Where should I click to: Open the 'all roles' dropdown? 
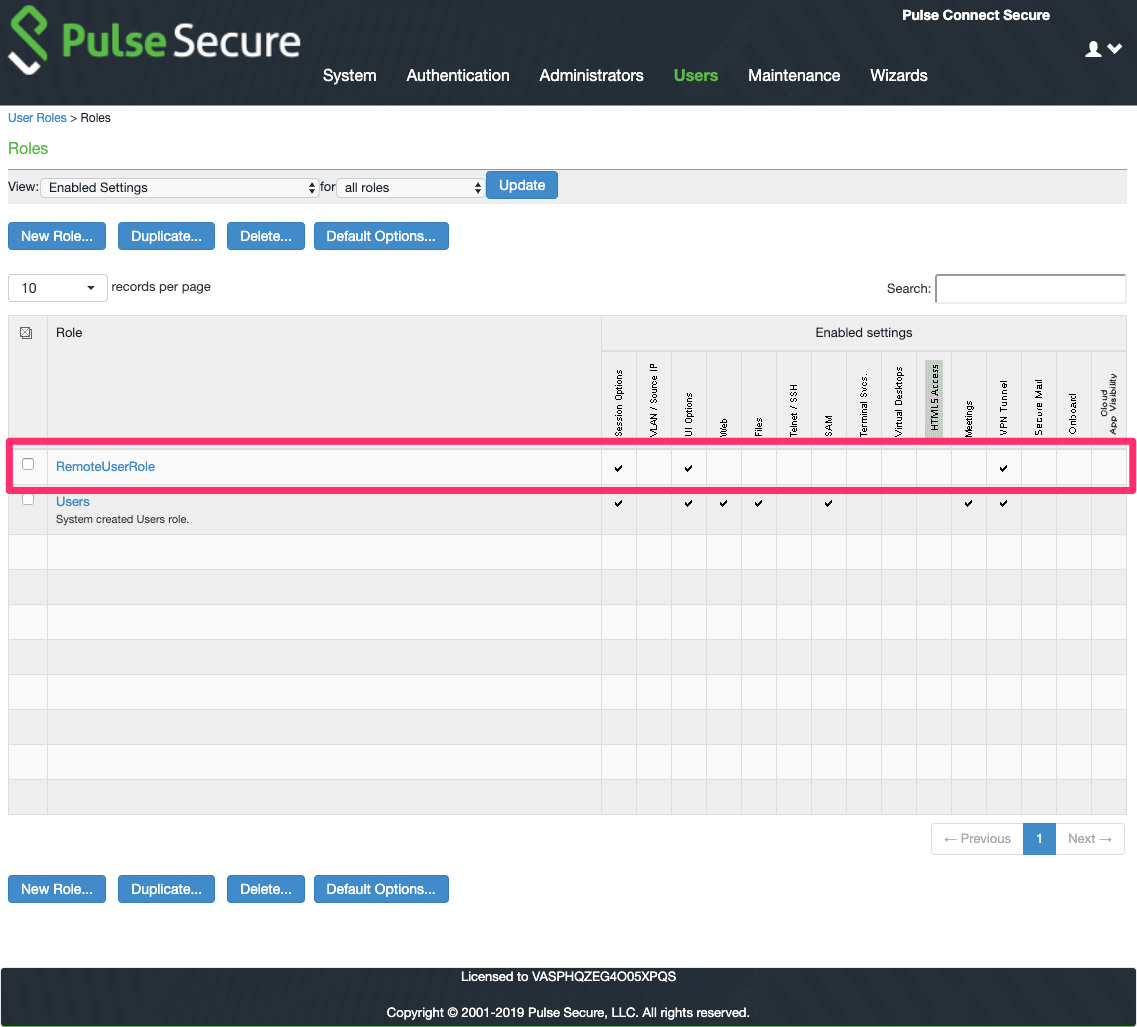tap(410, 187)
